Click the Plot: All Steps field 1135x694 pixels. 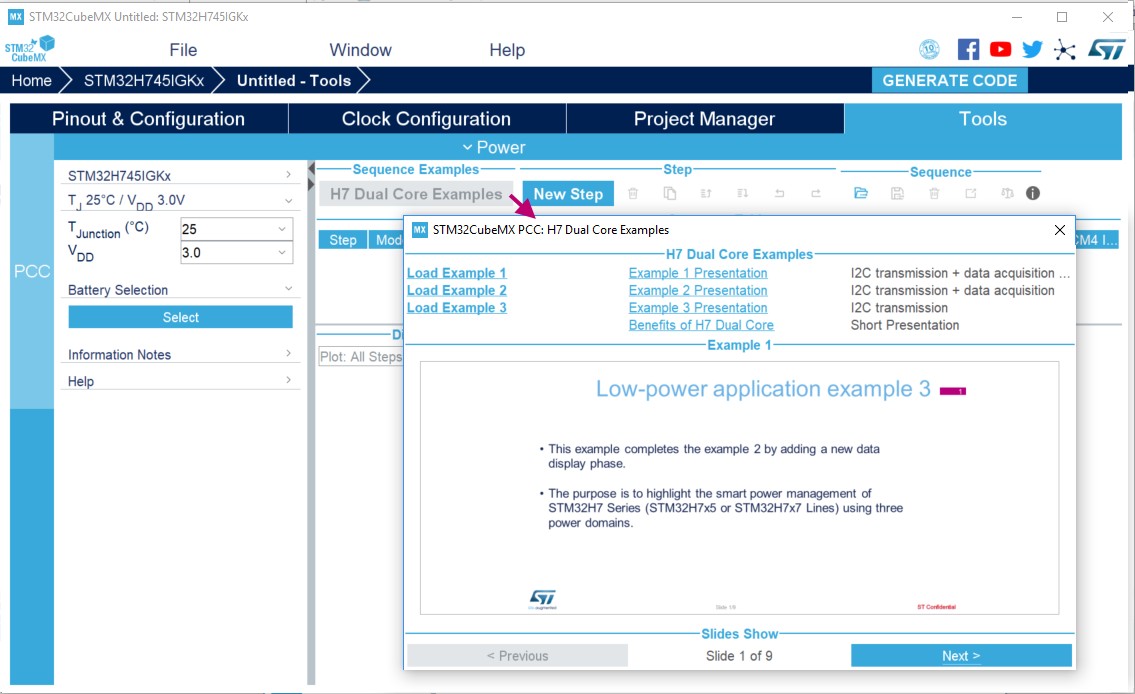(x=360, y=357)
